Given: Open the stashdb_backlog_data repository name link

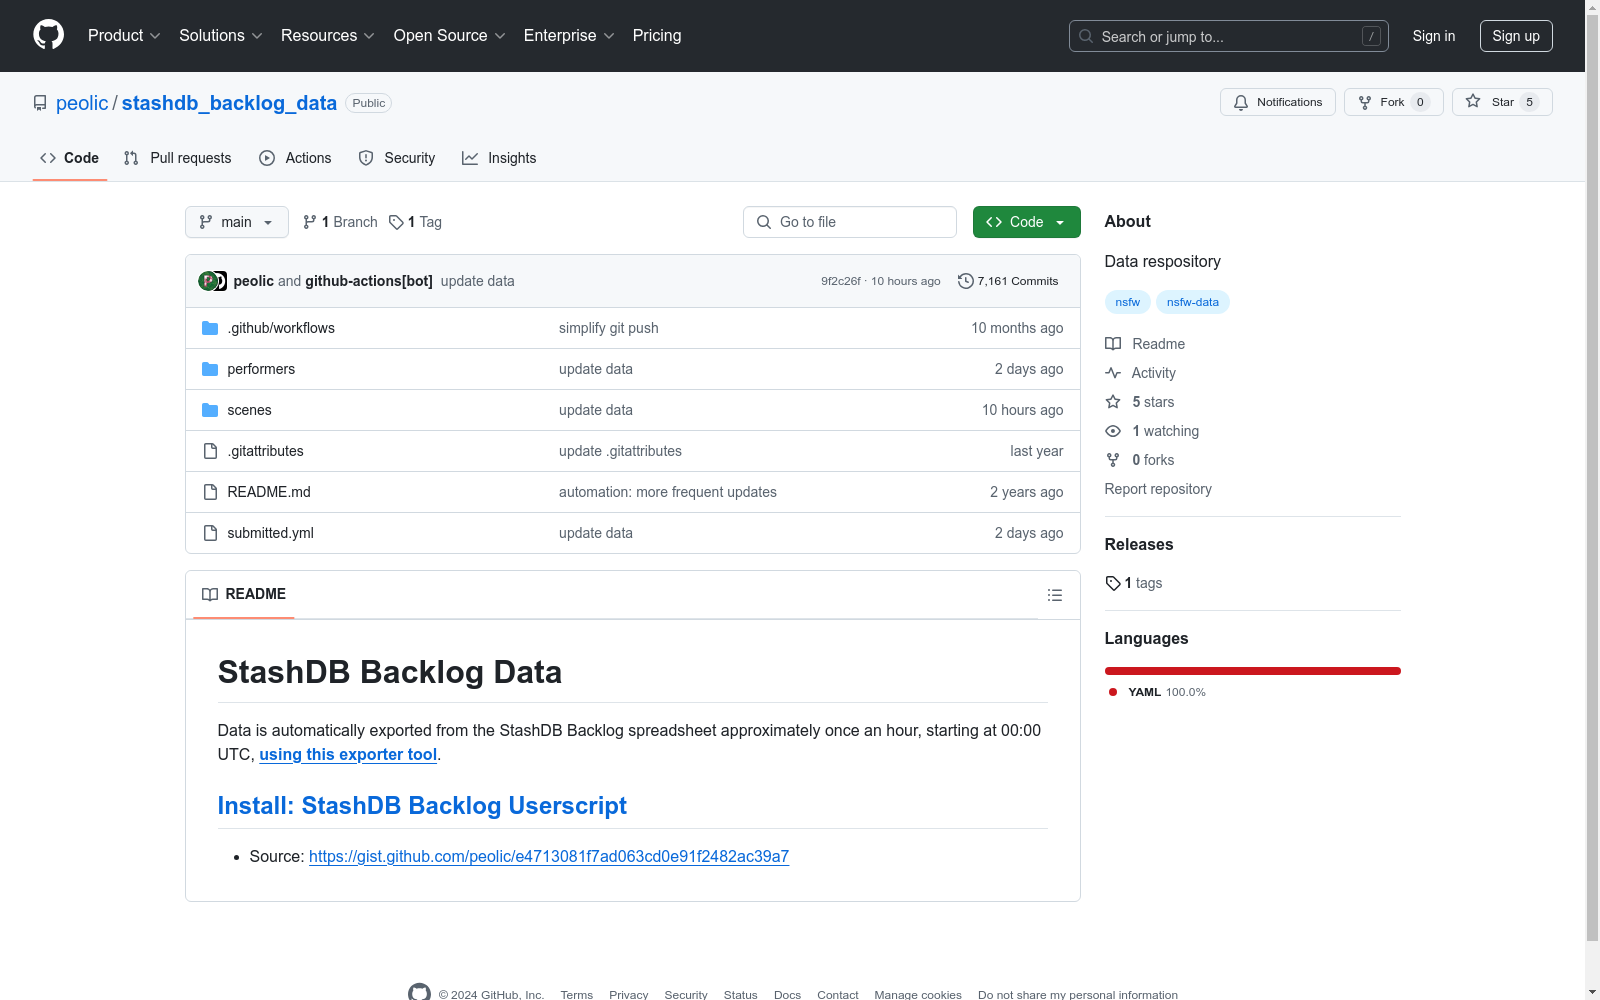Looking at the screenshot, I should [x=229, y=103].
